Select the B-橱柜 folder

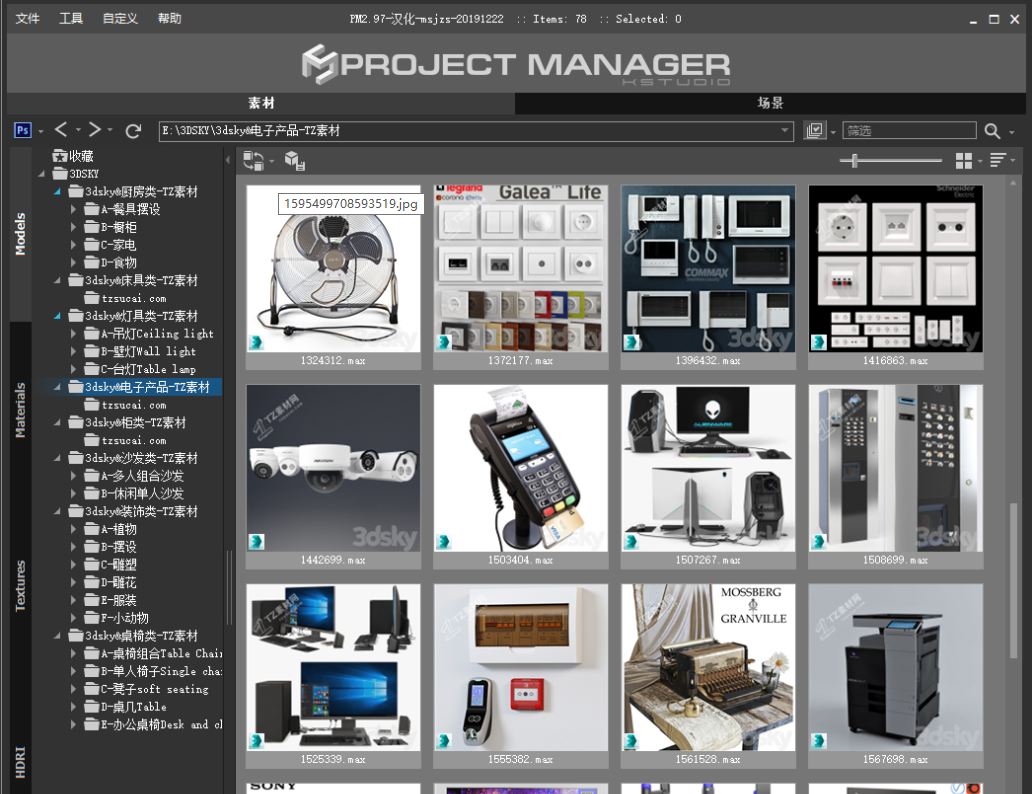coord(111,227)
